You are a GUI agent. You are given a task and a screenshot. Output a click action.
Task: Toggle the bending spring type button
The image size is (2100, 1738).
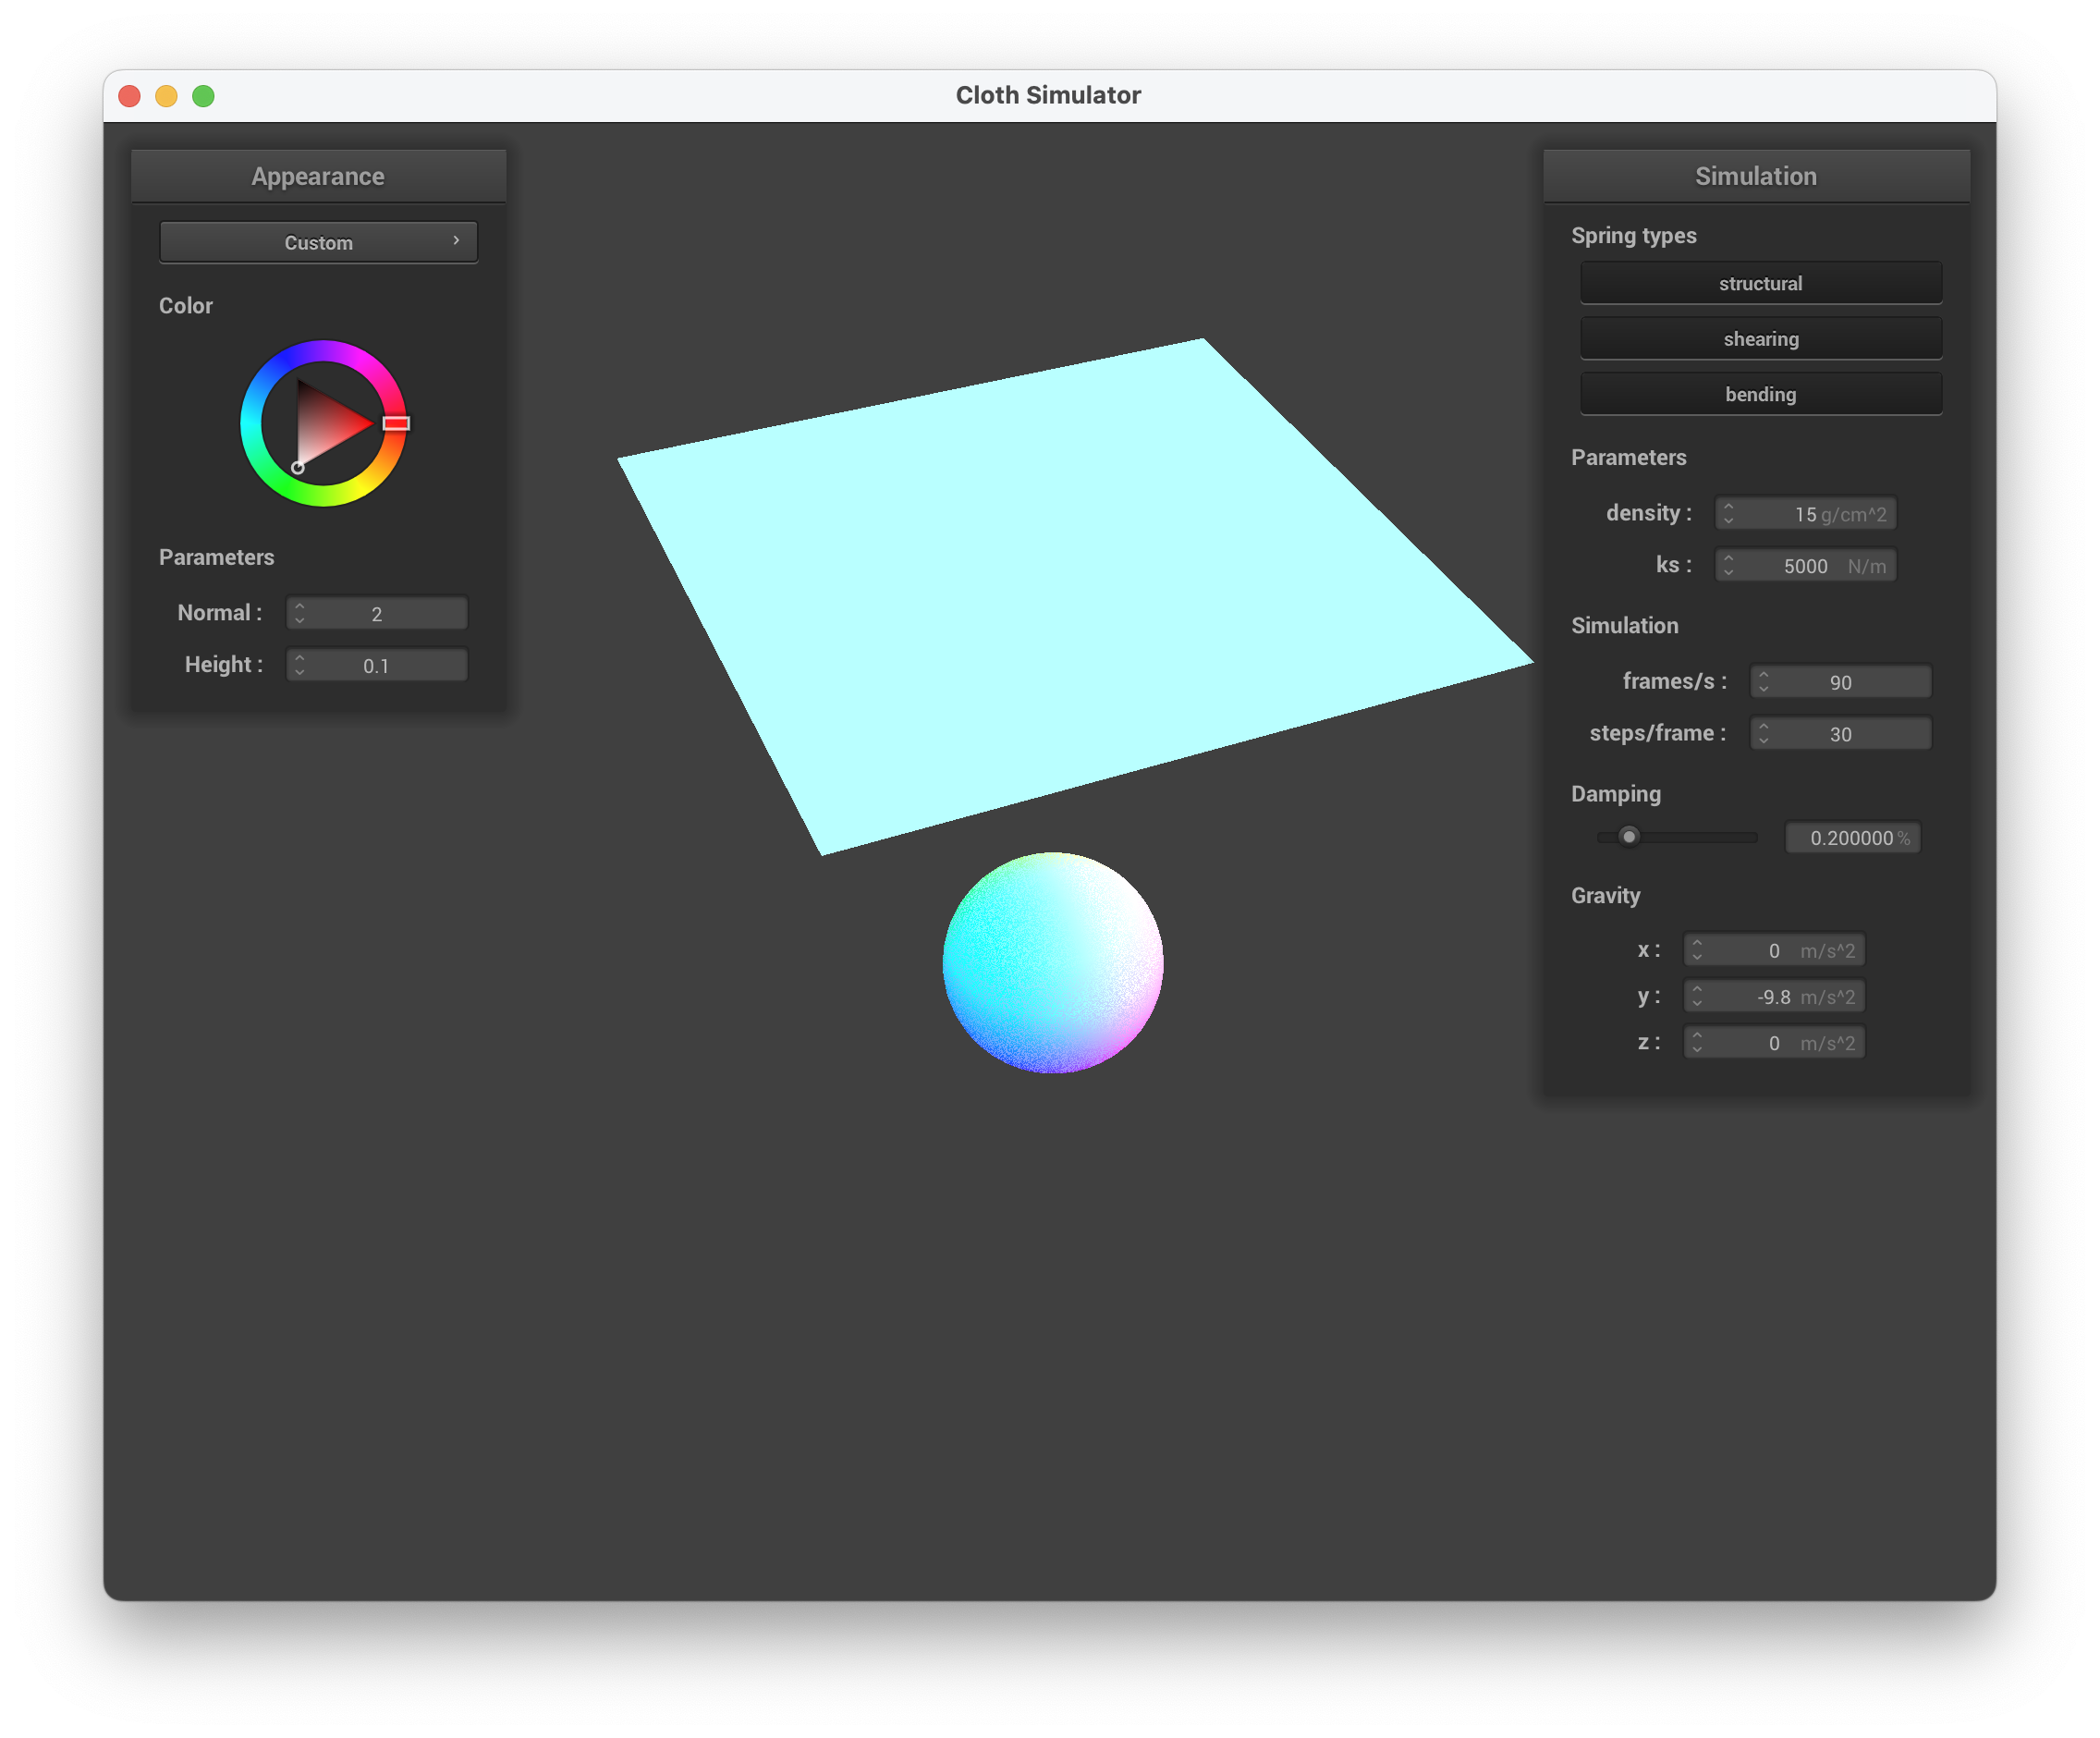pos(1760,394)
